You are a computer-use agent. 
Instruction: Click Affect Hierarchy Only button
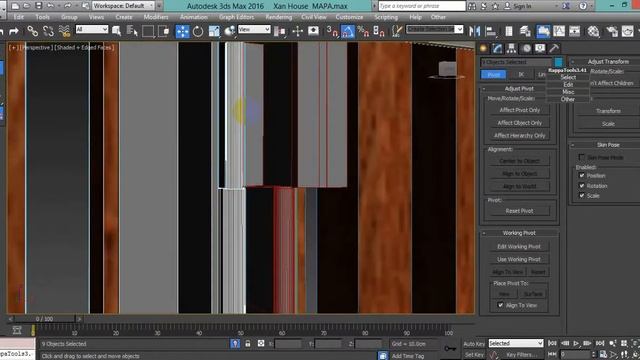[519, 136]
